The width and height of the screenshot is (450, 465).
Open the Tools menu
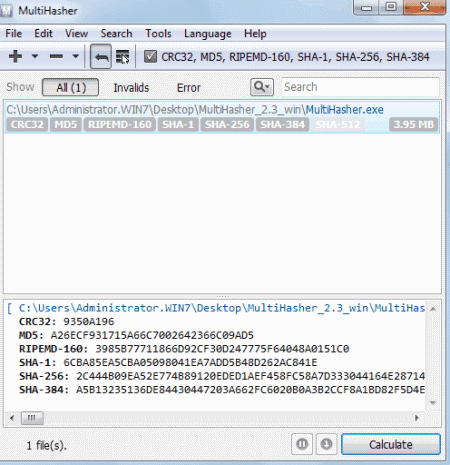(158, 34)
